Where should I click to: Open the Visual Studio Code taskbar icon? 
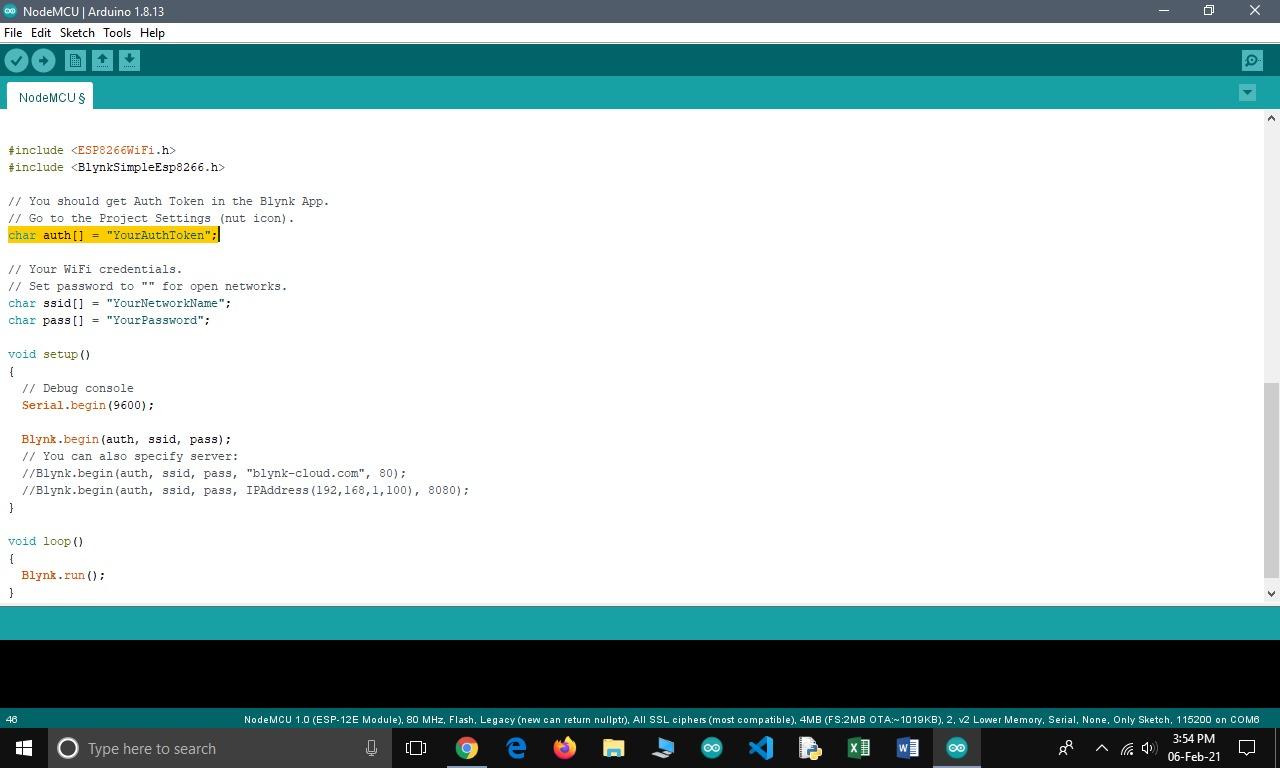(761, 748)
